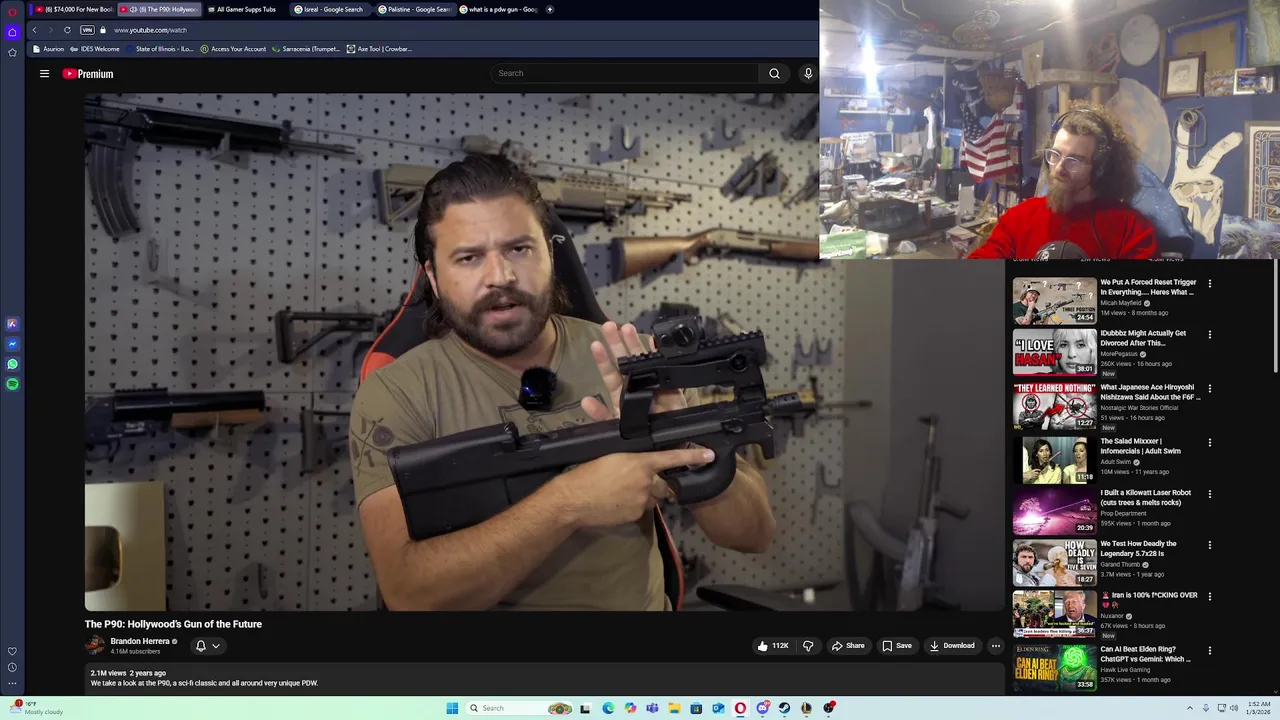The width and height of the screenshot is (1280, 720).
Task: Open Opera sidebar bookmarks star icon
Action: (12, 52)
